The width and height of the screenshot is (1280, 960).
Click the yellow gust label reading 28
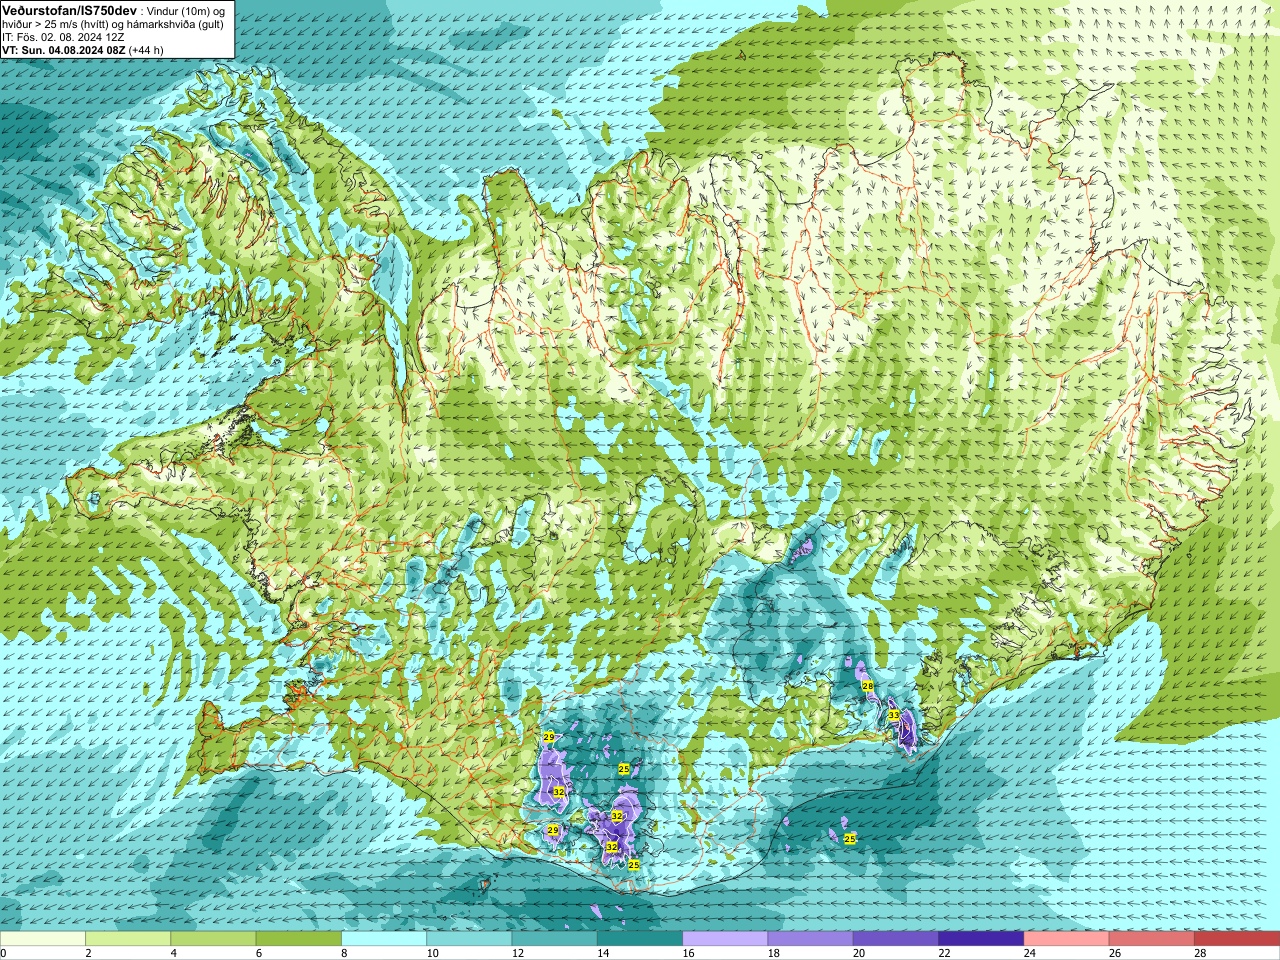(x=868, y=686)
